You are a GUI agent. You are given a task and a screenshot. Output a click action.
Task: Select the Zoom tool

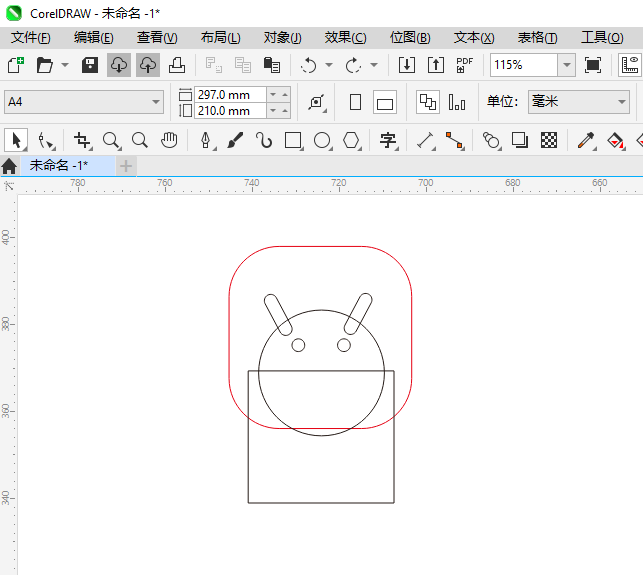tap(112, 140)
